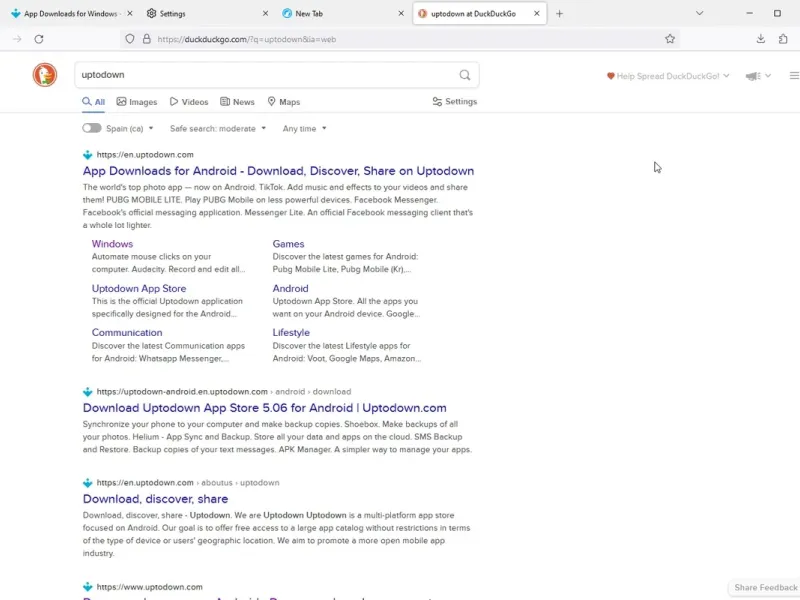Click the megaphone icon

click(x=753, y=76)
